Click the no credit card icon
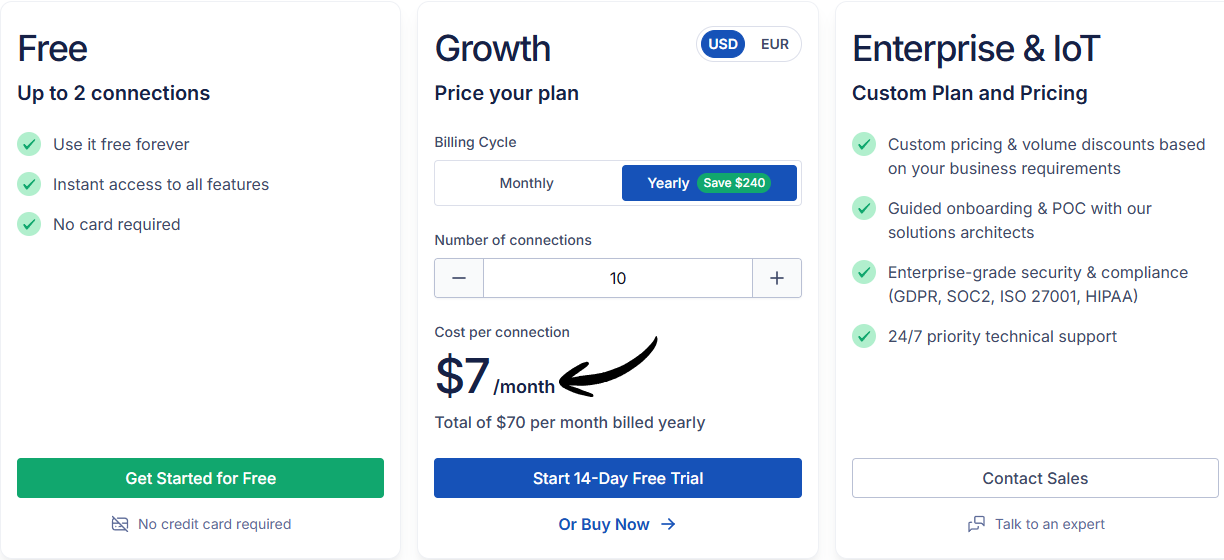 pos(120,524)
